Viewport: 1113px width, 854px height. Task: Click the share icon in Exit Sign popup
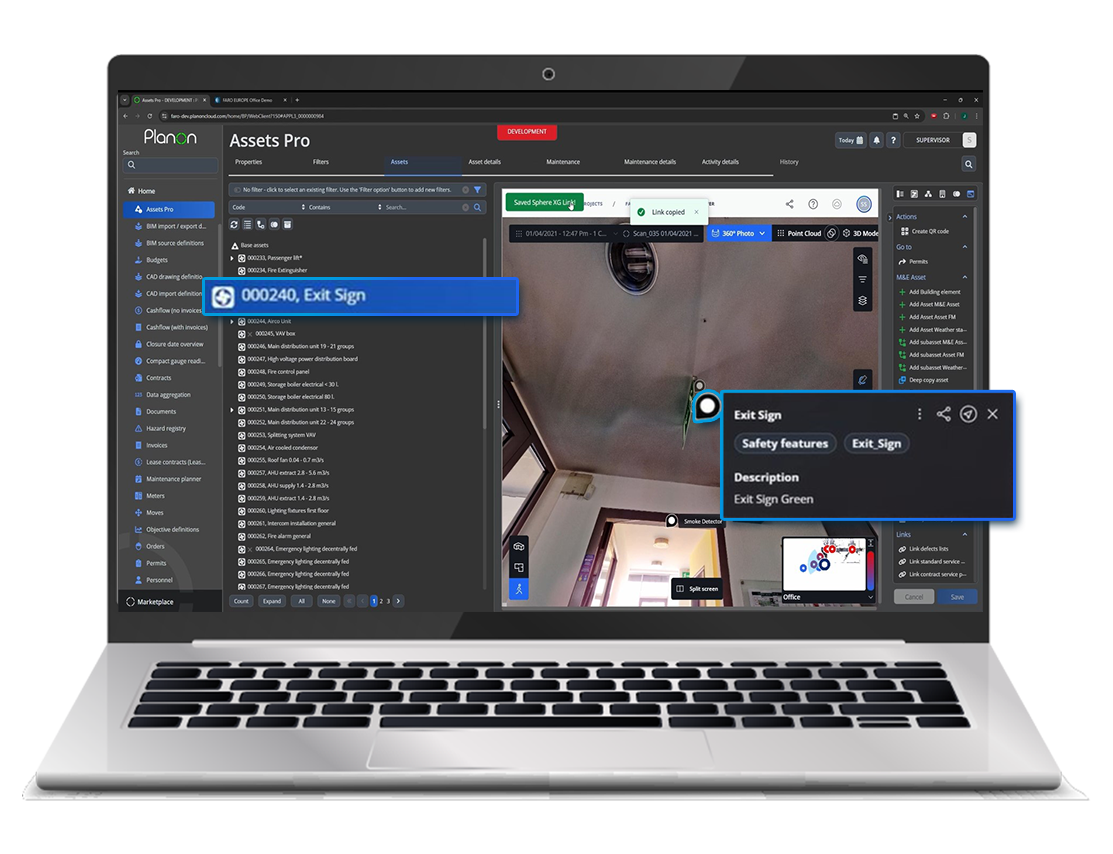coord(943,414)
